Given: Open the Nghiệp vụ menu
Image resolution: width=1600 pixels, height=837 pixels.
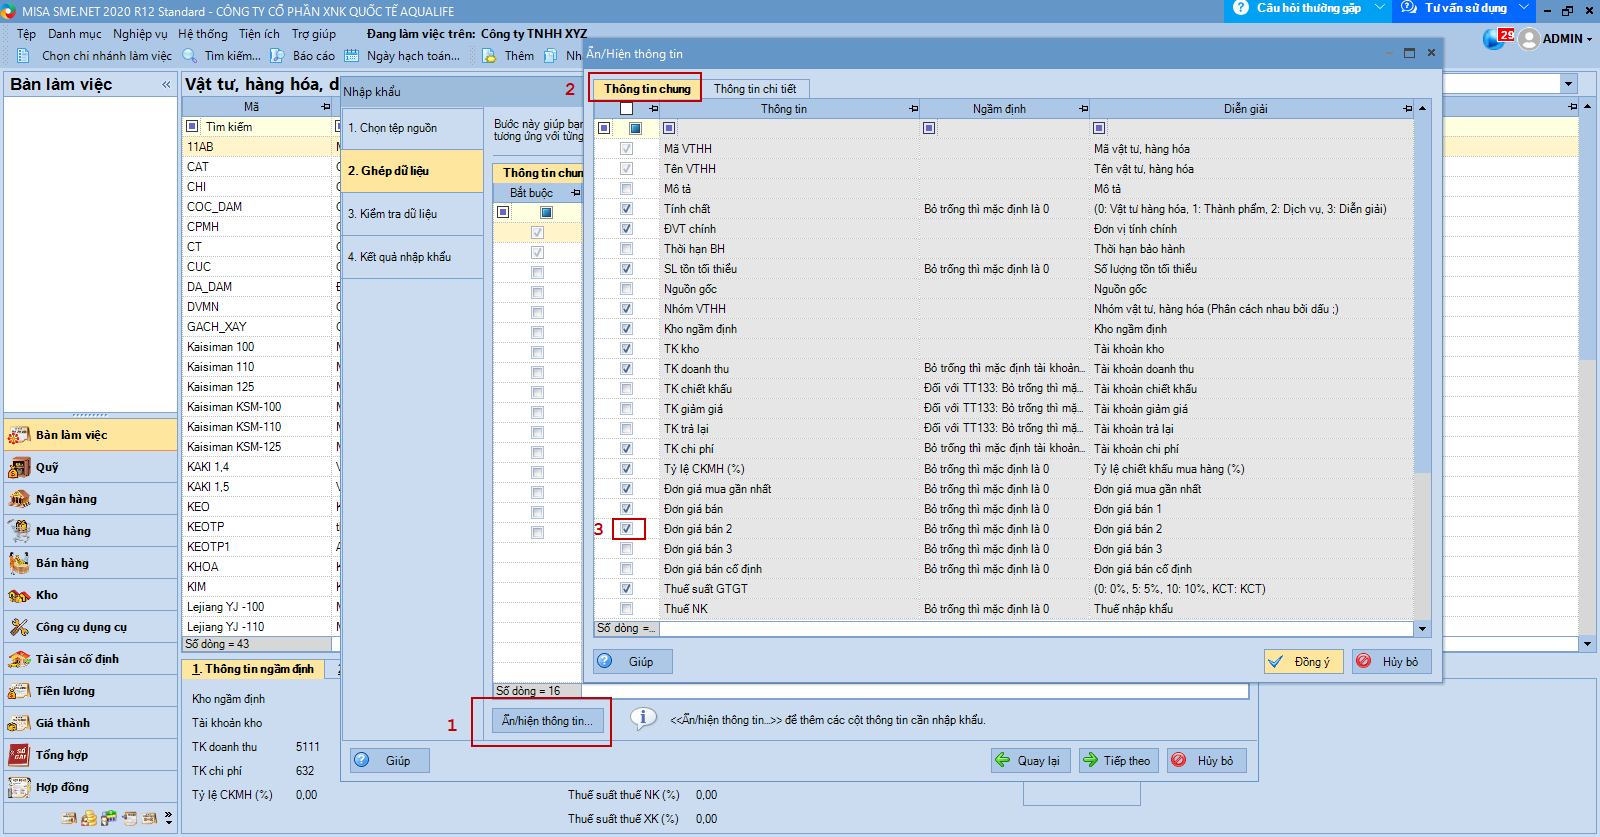Looking at the screenshot, I should coord(140,34).
